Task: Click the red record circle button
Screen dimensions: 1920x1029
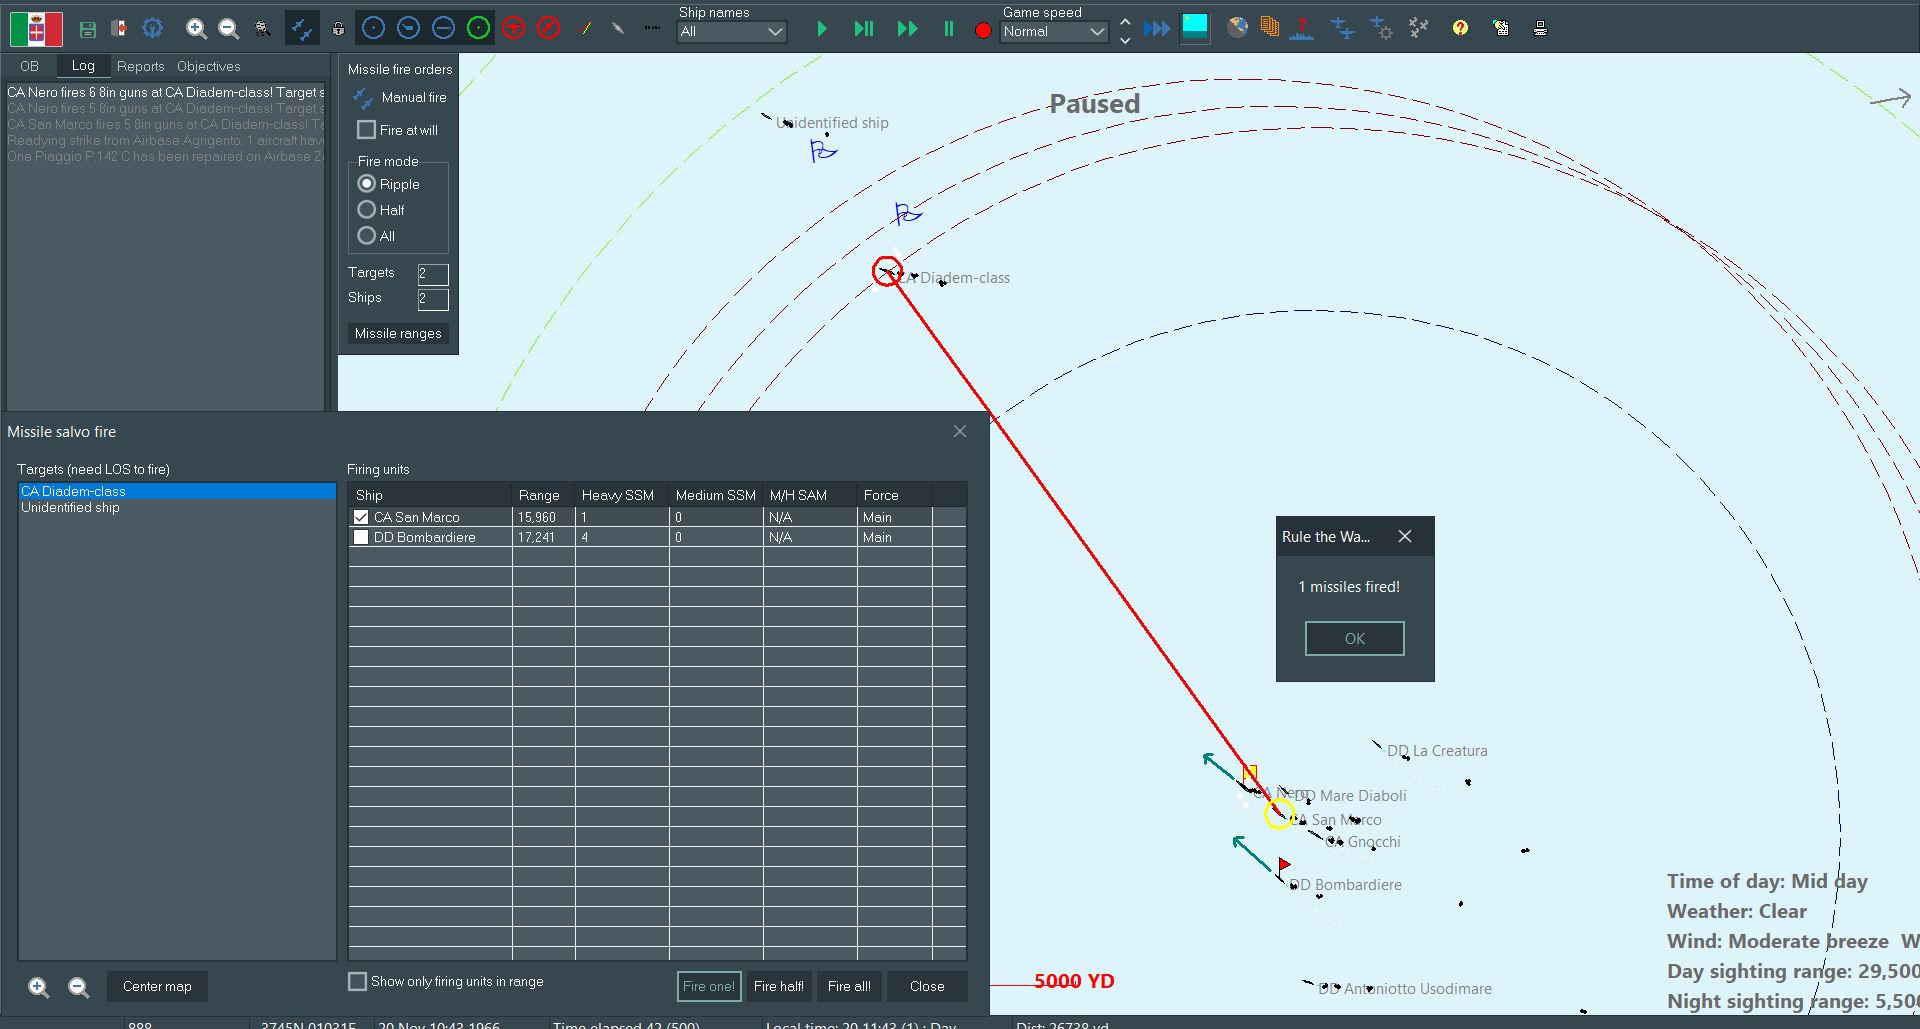Action: click(983, 31)
